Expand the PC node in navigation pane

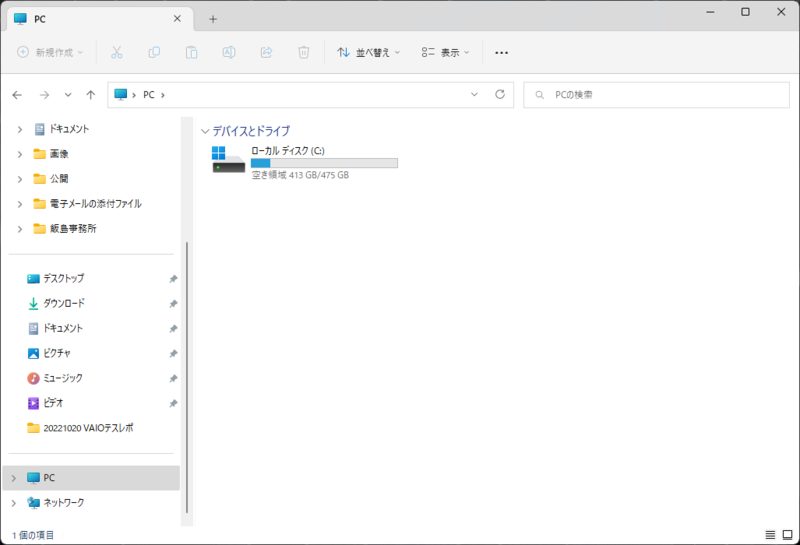14,478
